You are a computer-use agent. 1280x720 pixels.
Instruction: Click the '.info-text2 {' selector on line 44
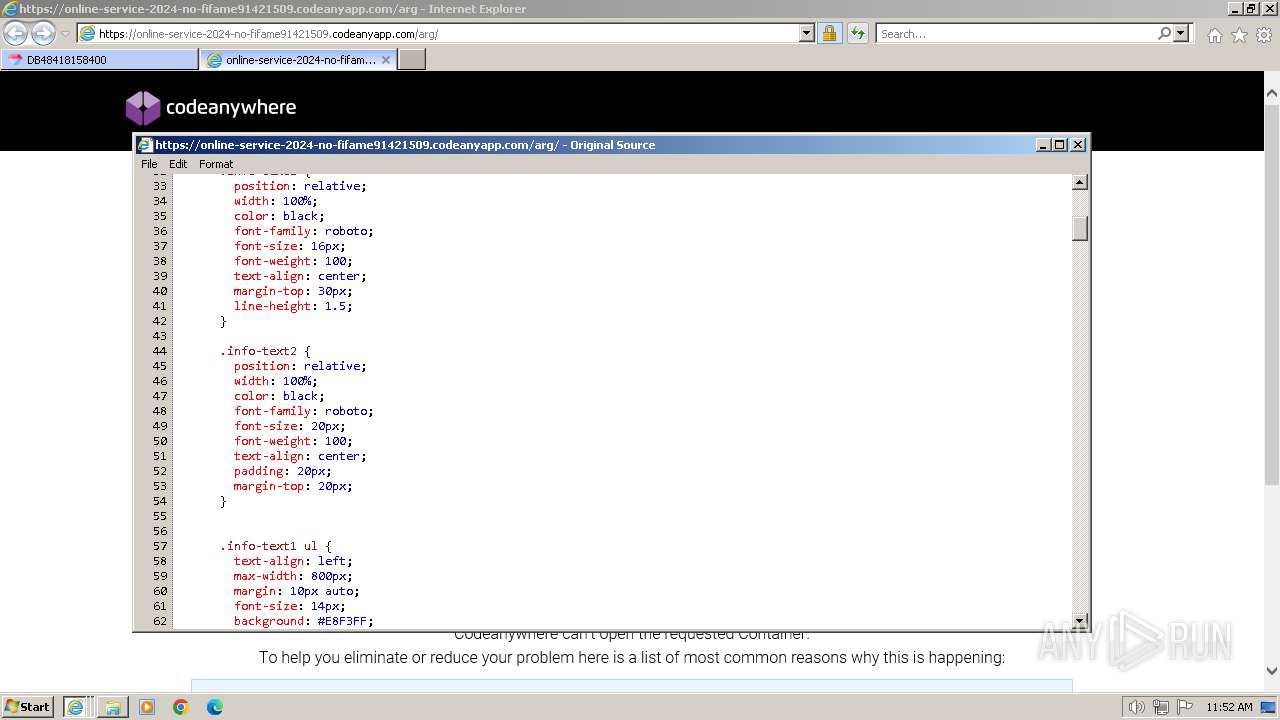(x=265, y=351)
